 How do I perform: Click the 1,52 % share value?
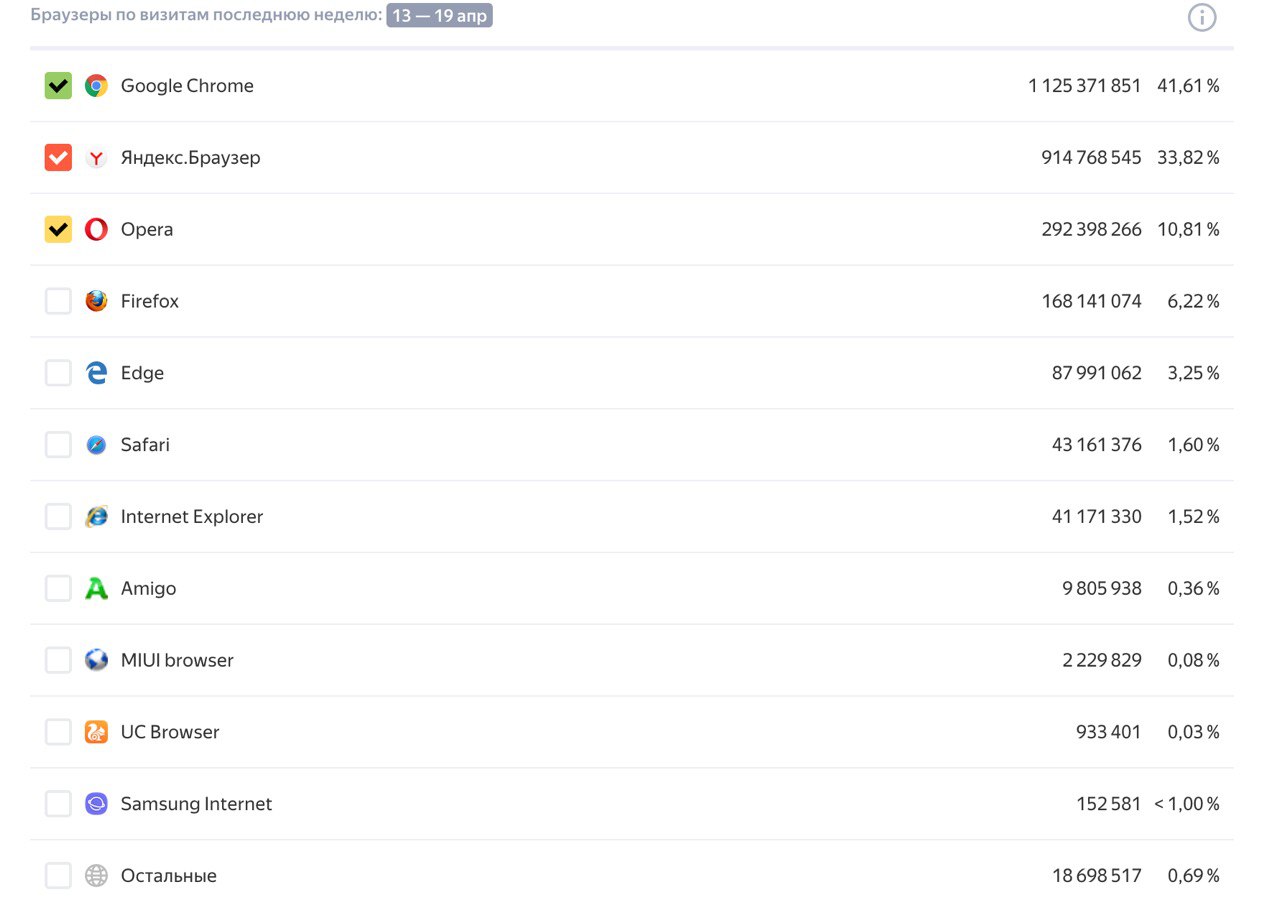(x=1193, y=517)
